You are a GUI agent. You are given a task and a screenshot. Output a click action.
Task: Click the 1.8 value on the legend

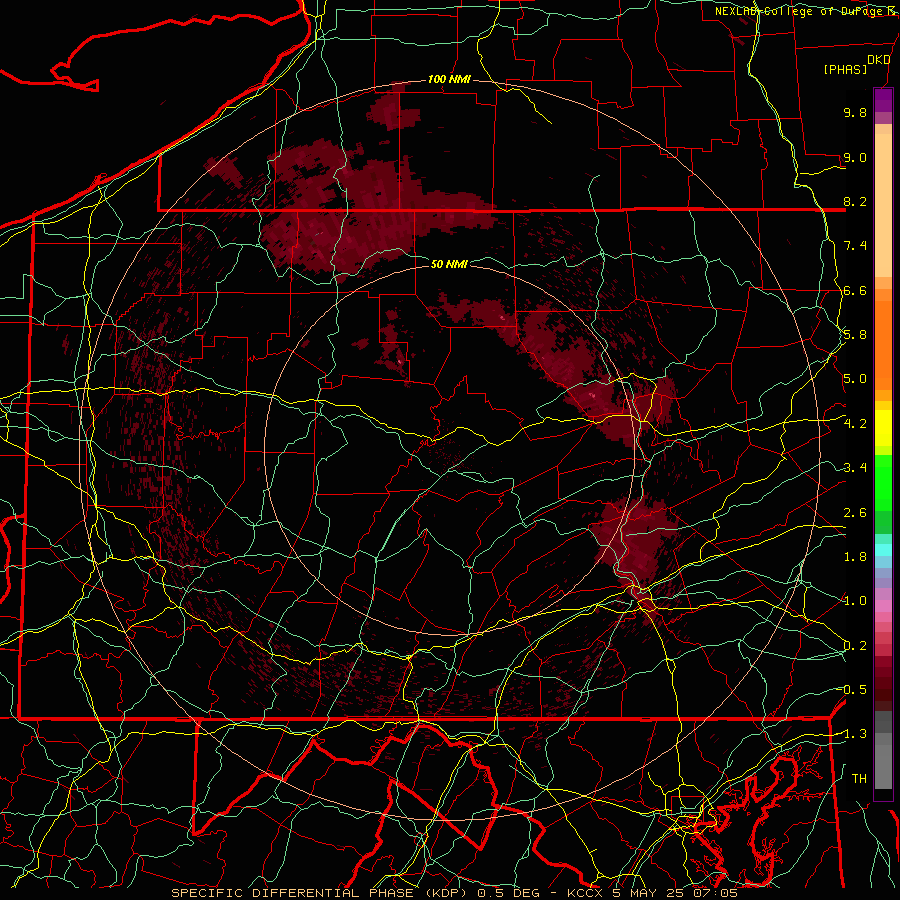pyautogui.click(x=855, y=557)
